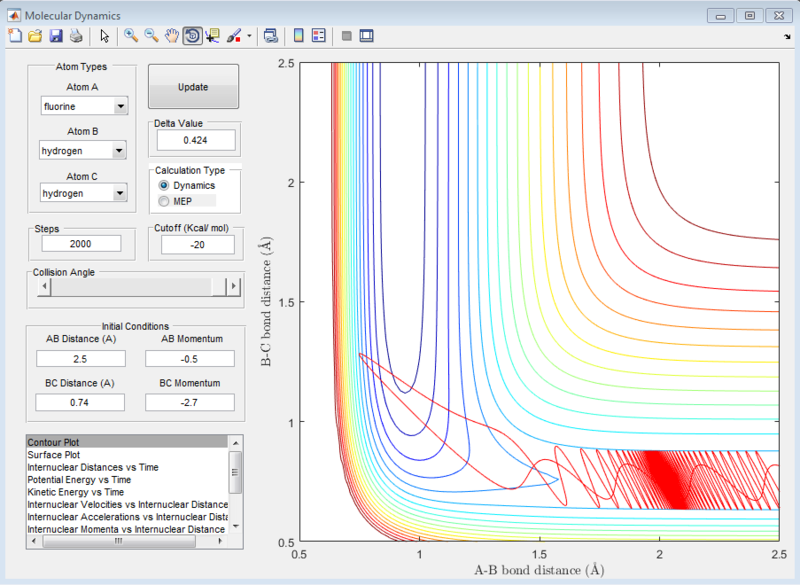The height and width of the screenshot is (585, 800).
Task: Open a file with the folder icon
Action: [35, 36]
